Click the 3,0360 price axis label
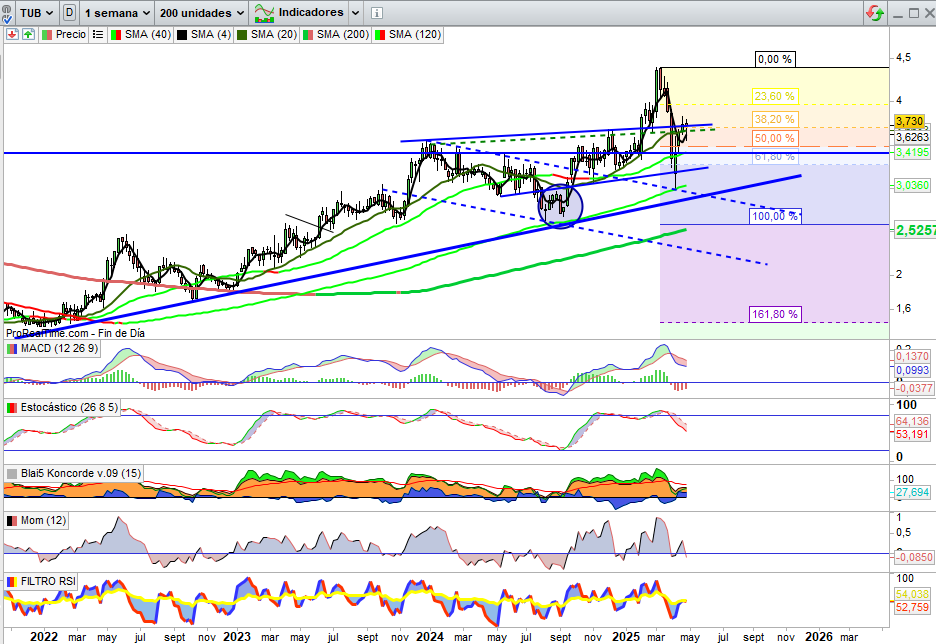The height and width of the screenshot is (644, 936). point(912,185)
